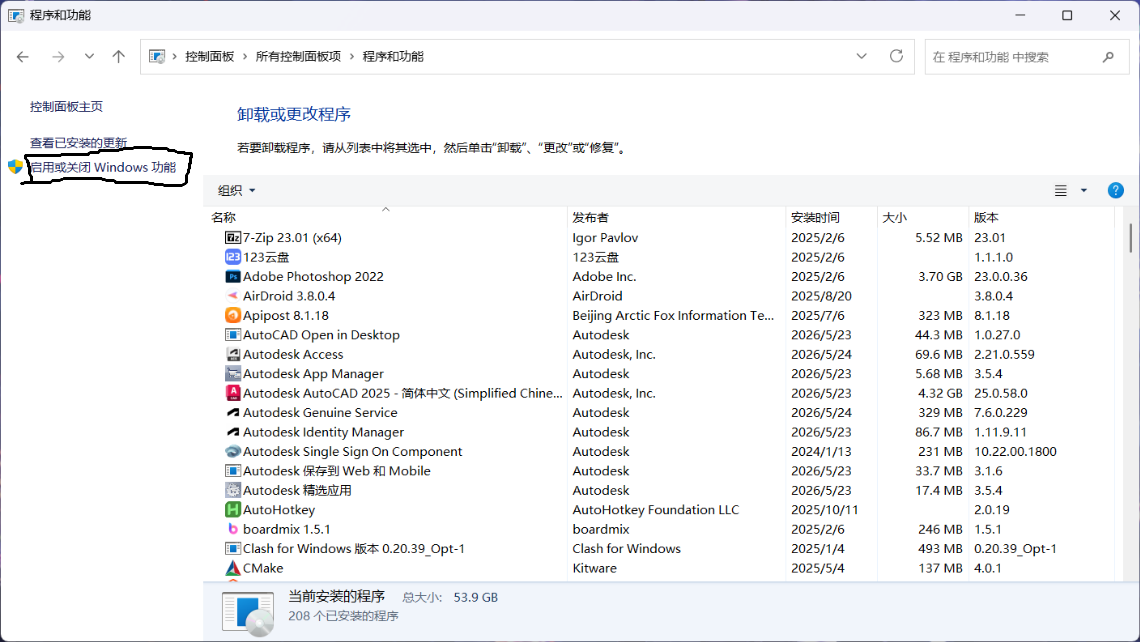The image size is (1140, 642).
Task: Click version 10.22.00.1800
Action: 1016,452
